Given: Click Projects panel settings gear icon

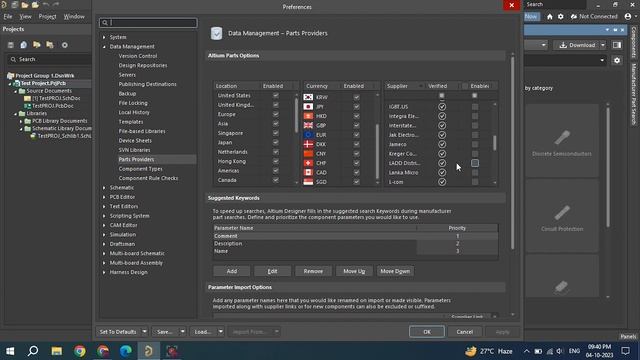Looking at the screenshot, I should tap(64, 45).
